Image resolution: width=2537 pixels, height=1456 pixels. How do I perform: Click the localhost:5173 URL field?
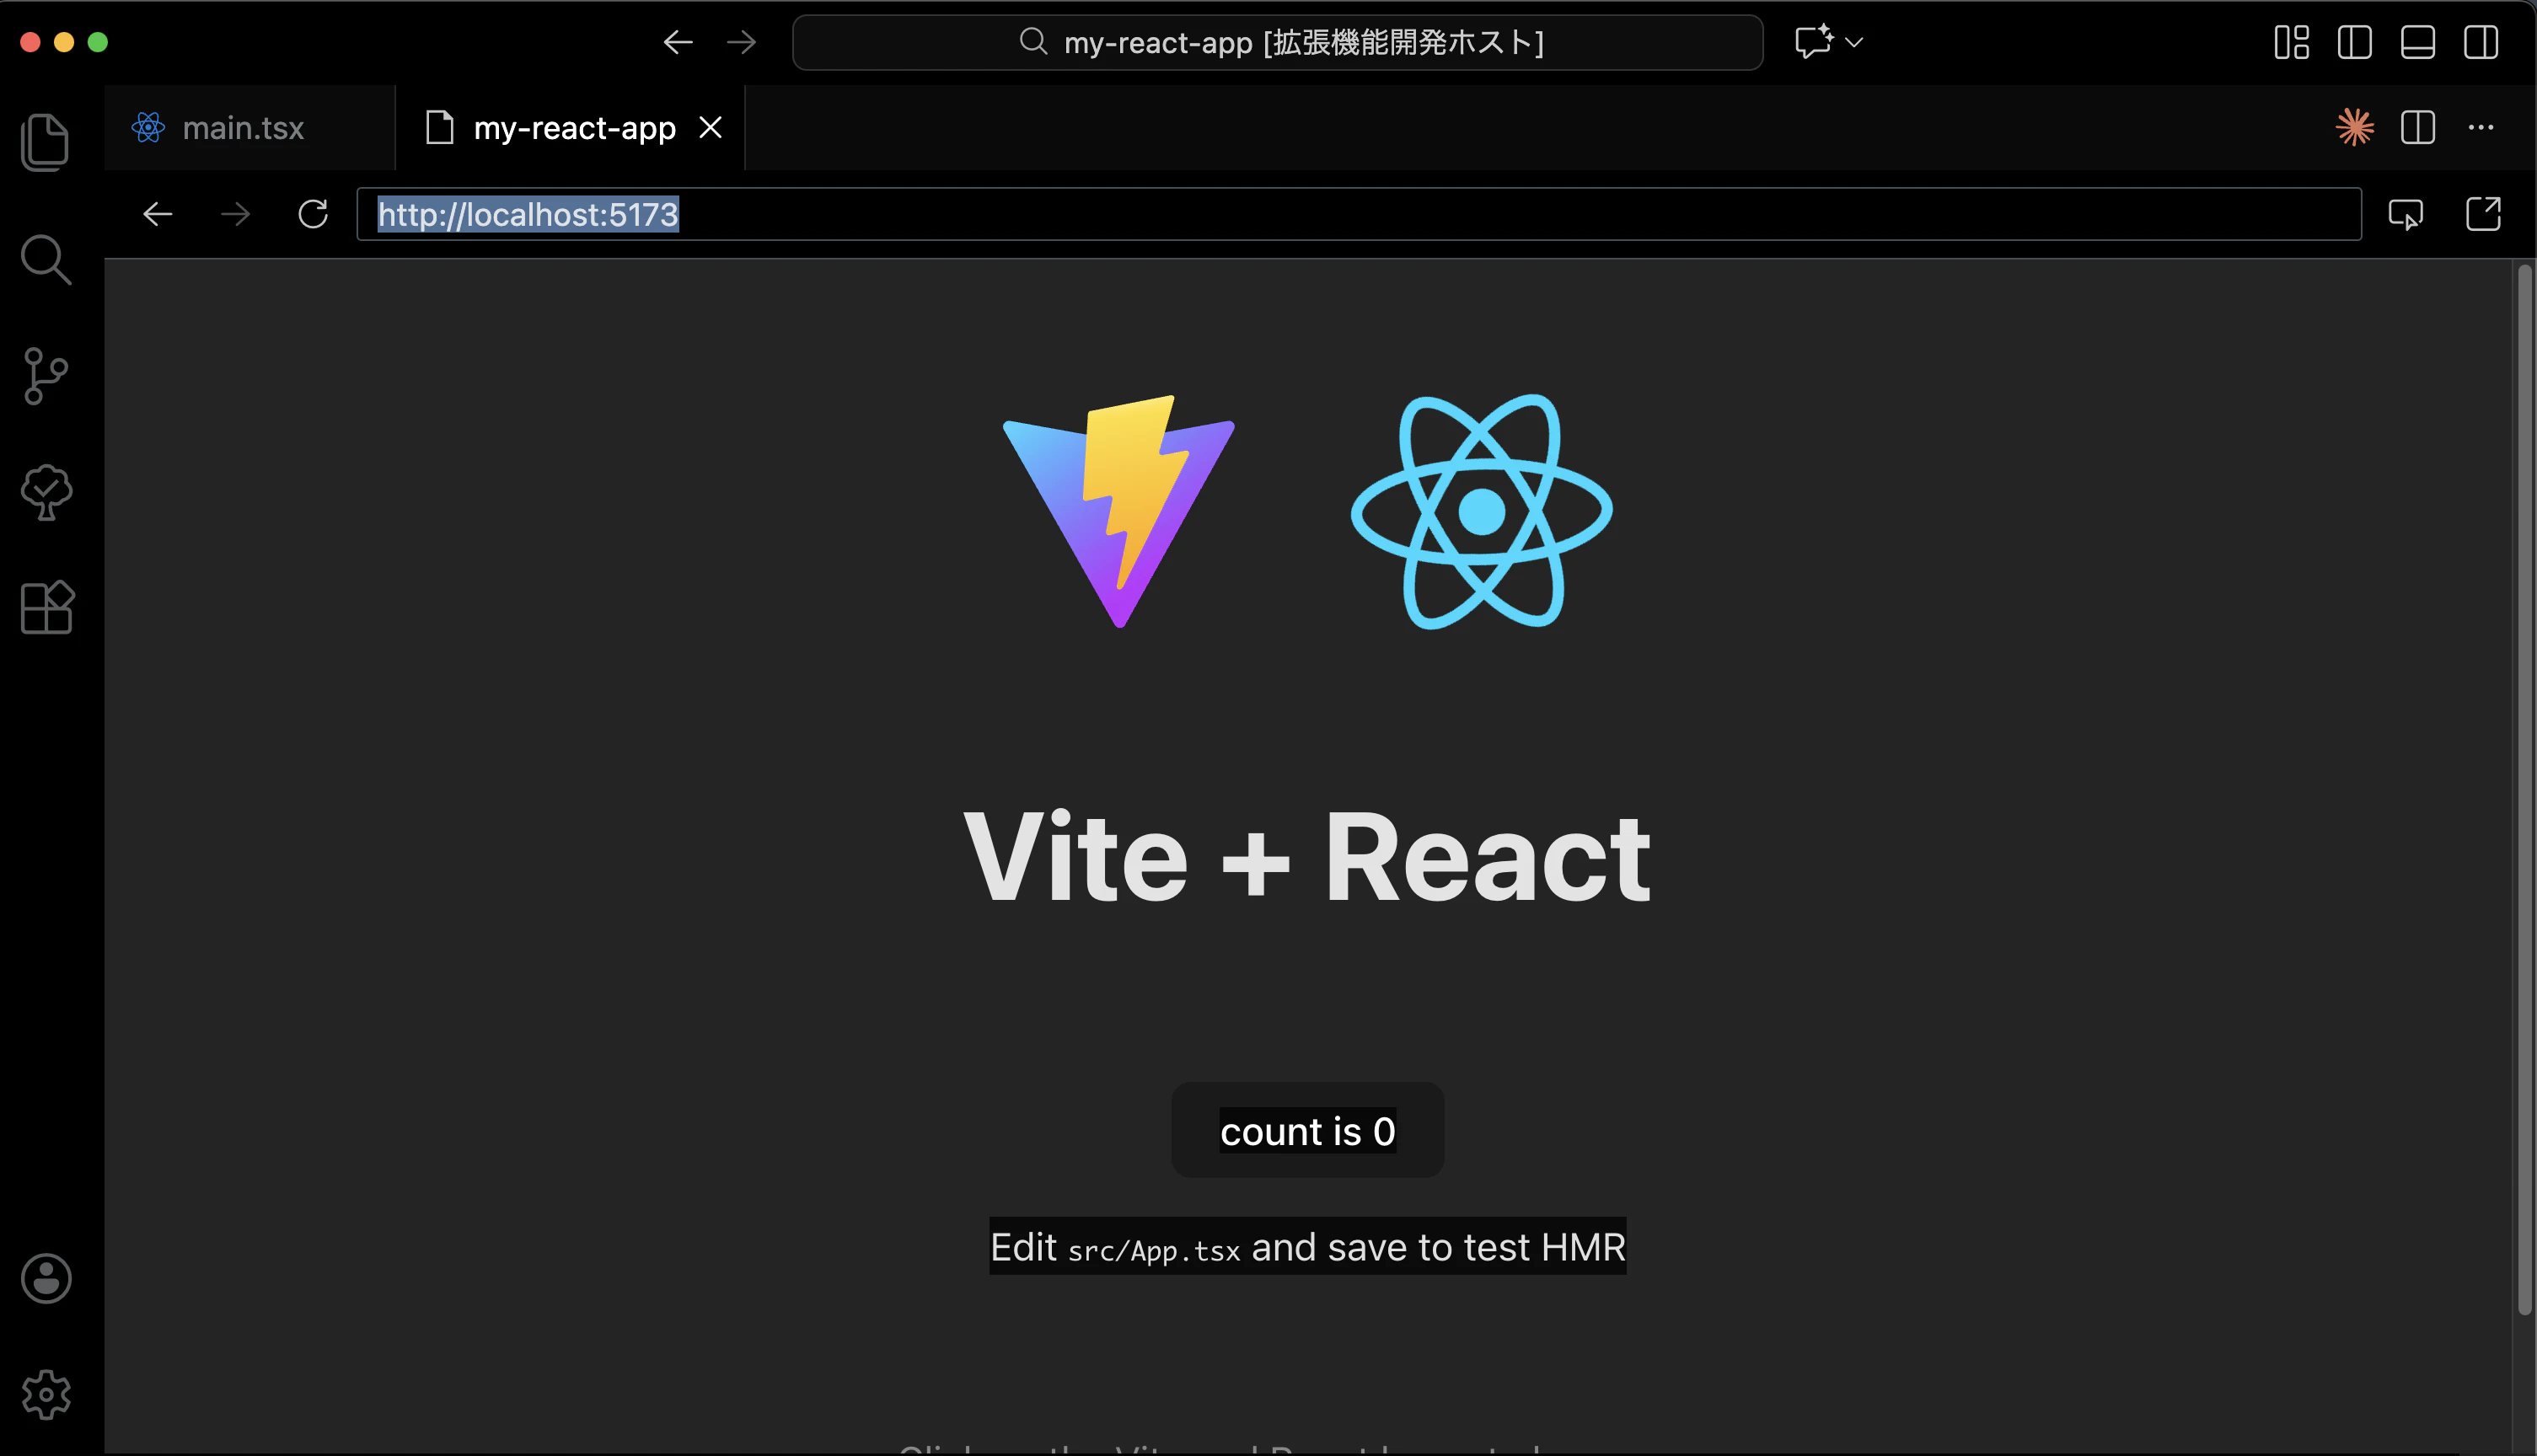(1359, 214)
